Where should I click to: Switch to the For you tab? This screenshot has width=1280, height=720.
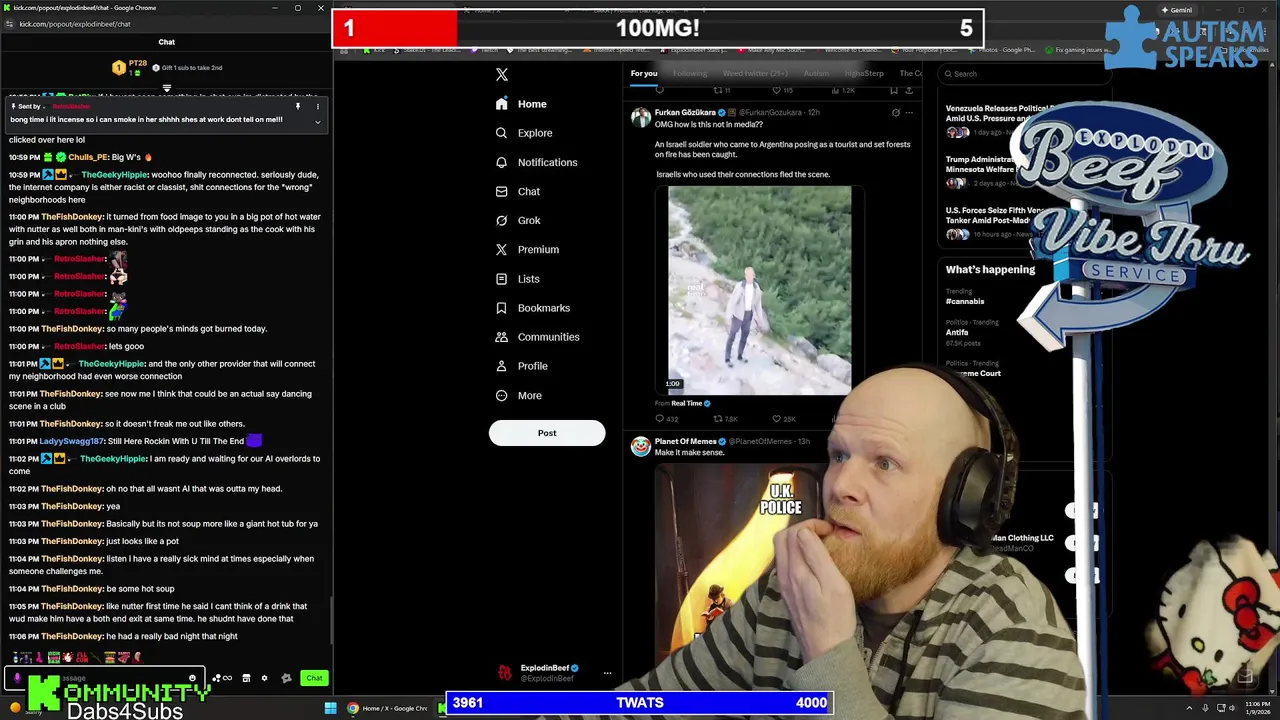[644, 73]
